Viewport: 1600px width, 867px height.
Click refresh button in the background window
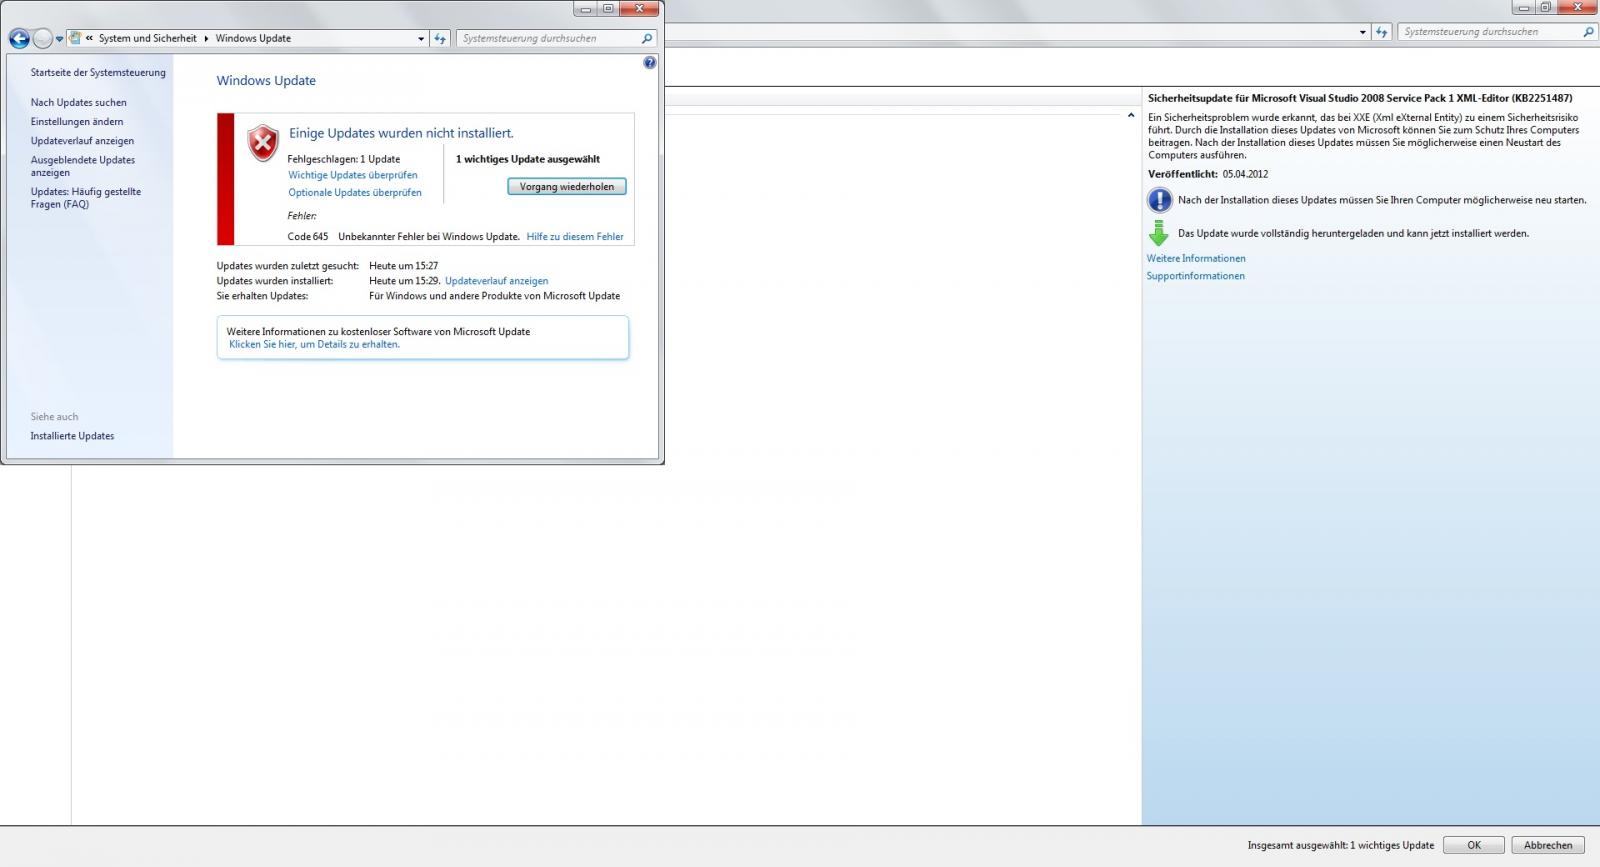pyautogui.click(x=1382, y=32)
